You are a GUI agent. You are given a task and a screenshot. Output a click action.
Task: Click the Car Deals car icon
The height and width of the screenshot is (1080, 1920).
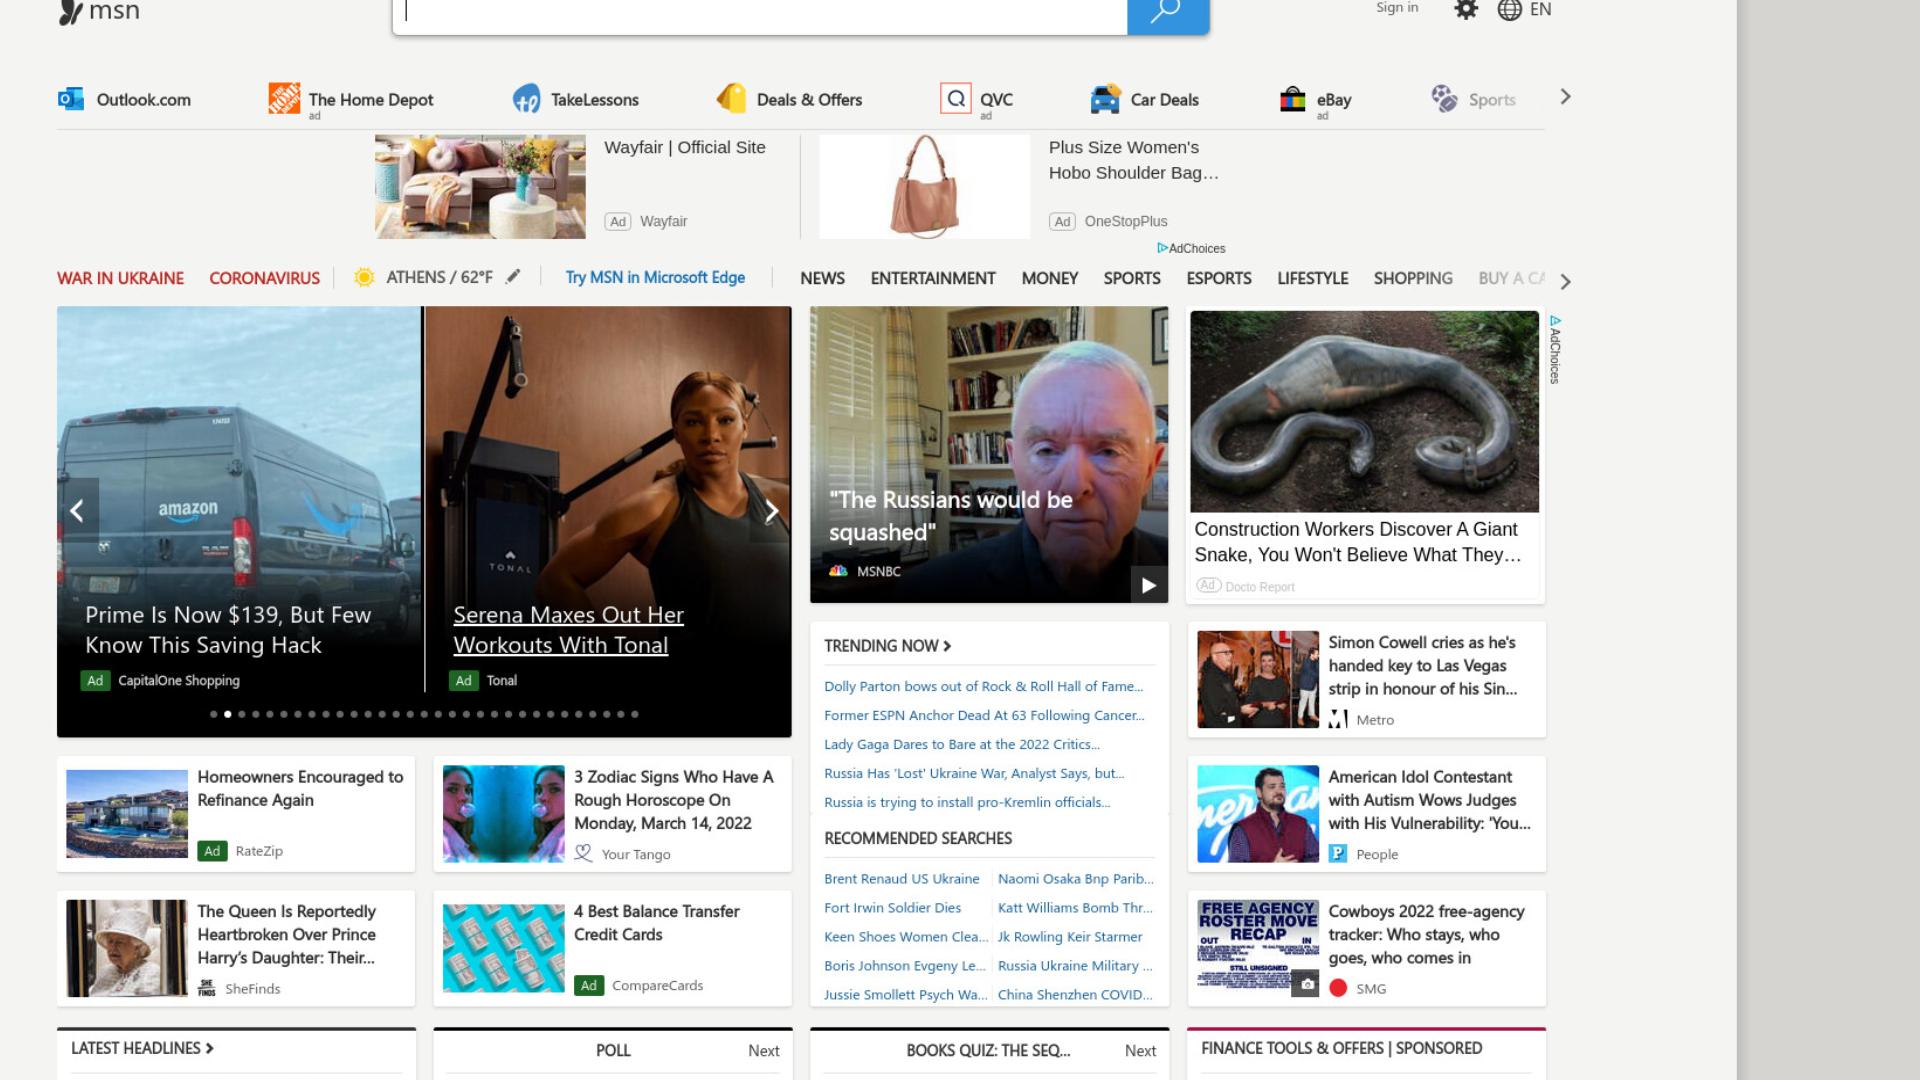click(x=1105, y=99)
